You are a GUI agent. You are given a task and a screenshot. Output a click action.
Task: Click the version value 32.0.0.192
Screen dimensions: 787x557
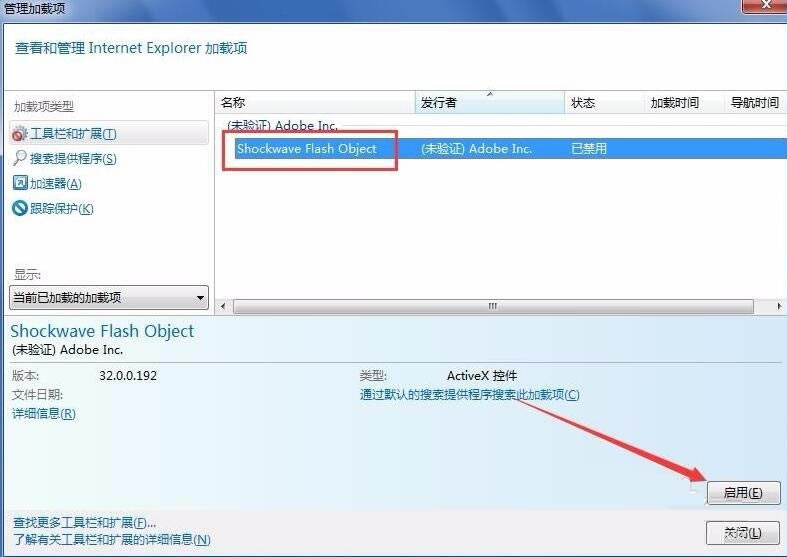128,375
